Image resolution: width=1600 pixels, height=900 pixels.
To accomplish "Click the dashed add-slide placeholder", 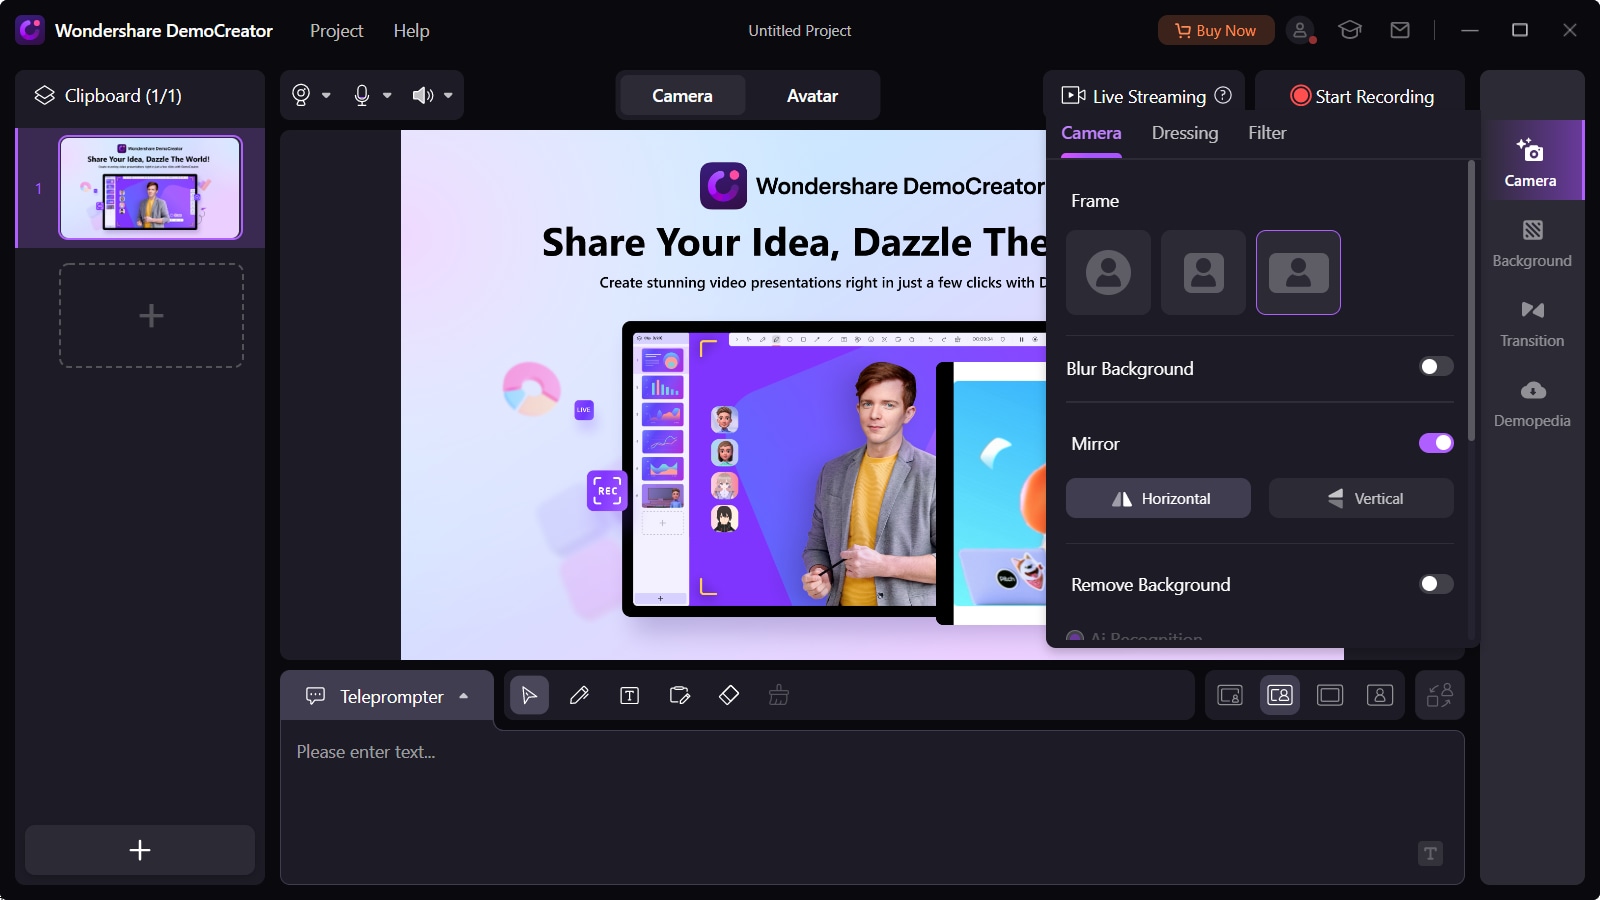I will 151,316.
